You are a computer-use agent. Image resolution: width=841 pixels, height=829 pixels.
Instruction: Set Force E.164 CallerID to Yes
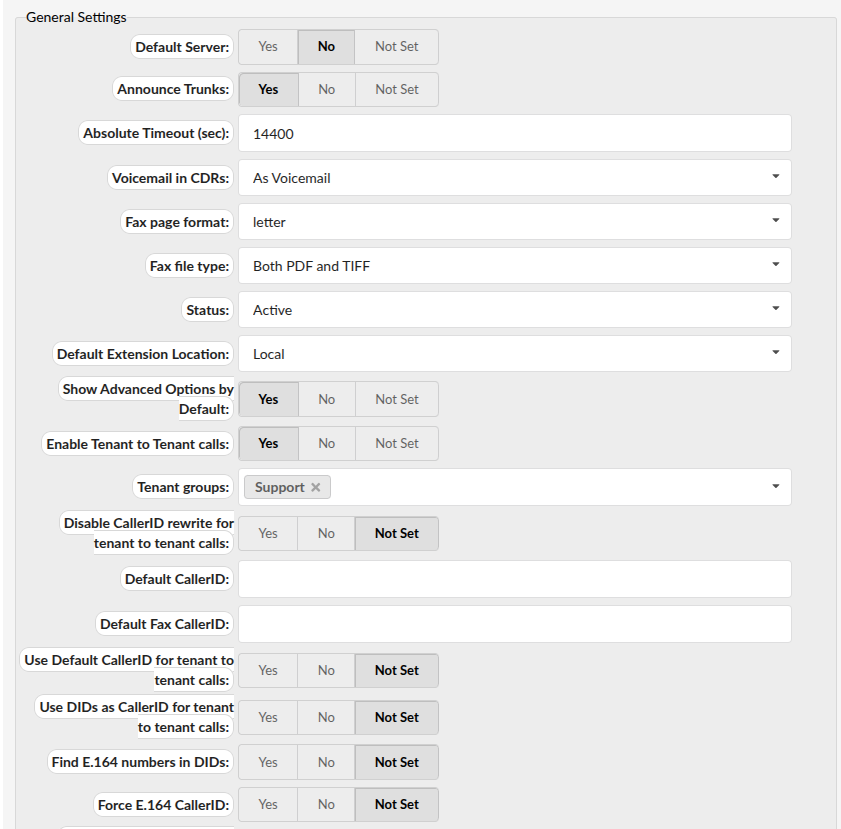point(268,804)
